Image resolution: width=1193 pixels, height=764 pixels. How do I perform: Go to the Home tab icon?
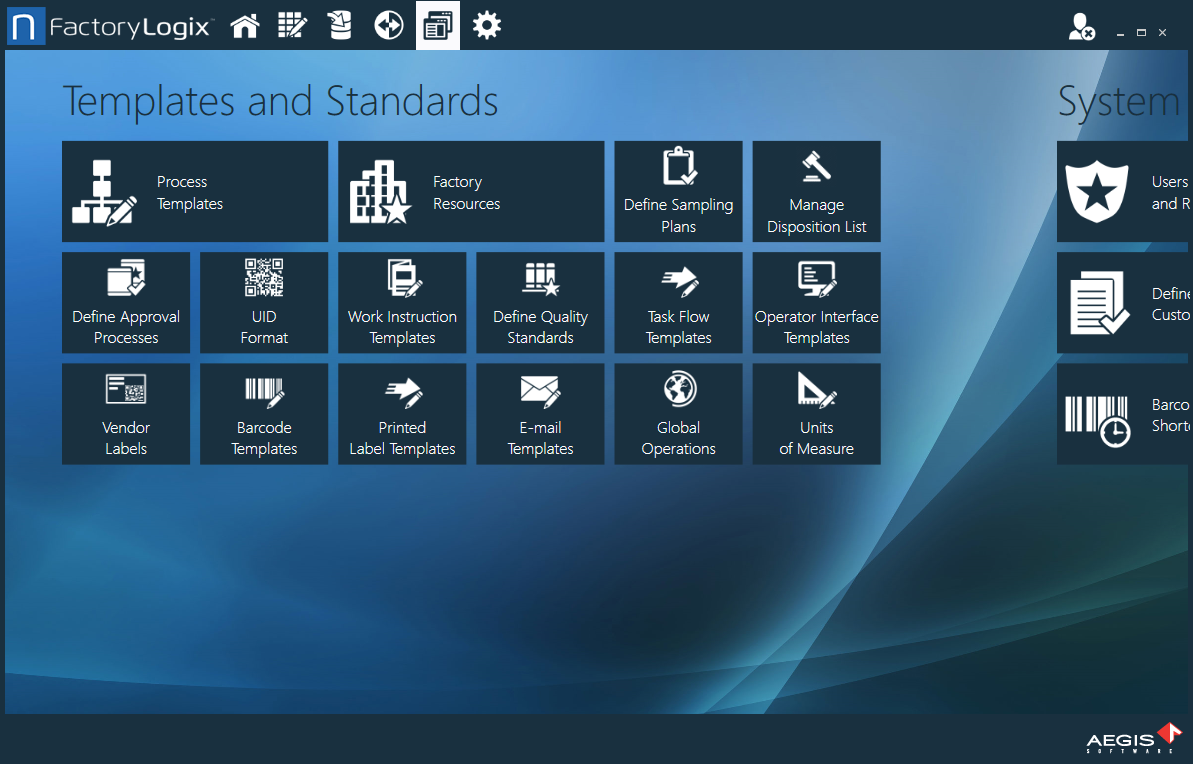tap(245, 25)
